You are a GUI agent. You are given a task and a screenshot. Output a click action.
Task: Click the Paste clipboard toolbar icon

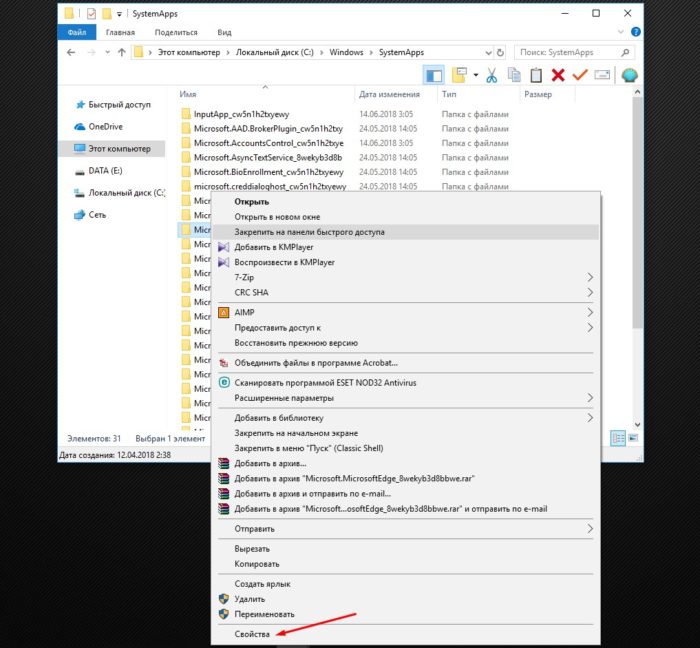click(x=536, y=75)
